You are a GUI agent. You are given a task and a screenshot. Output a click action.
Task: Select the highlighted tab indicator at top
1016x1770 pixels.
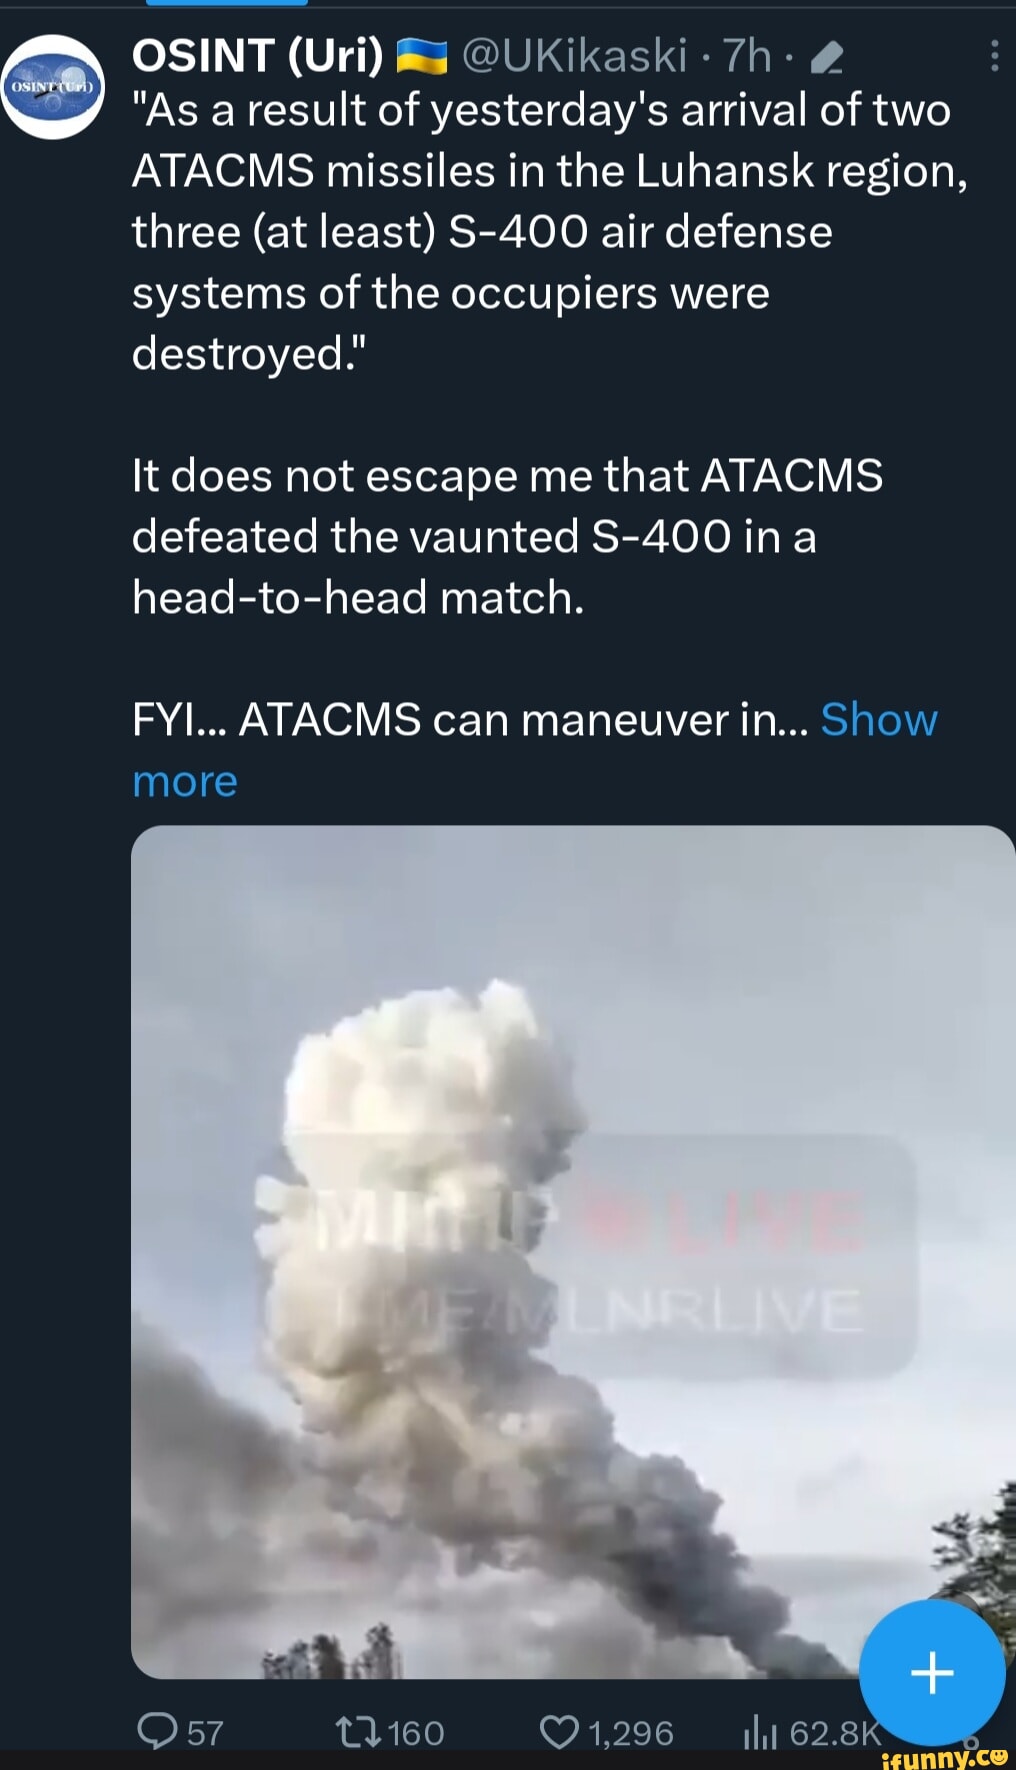227,3
